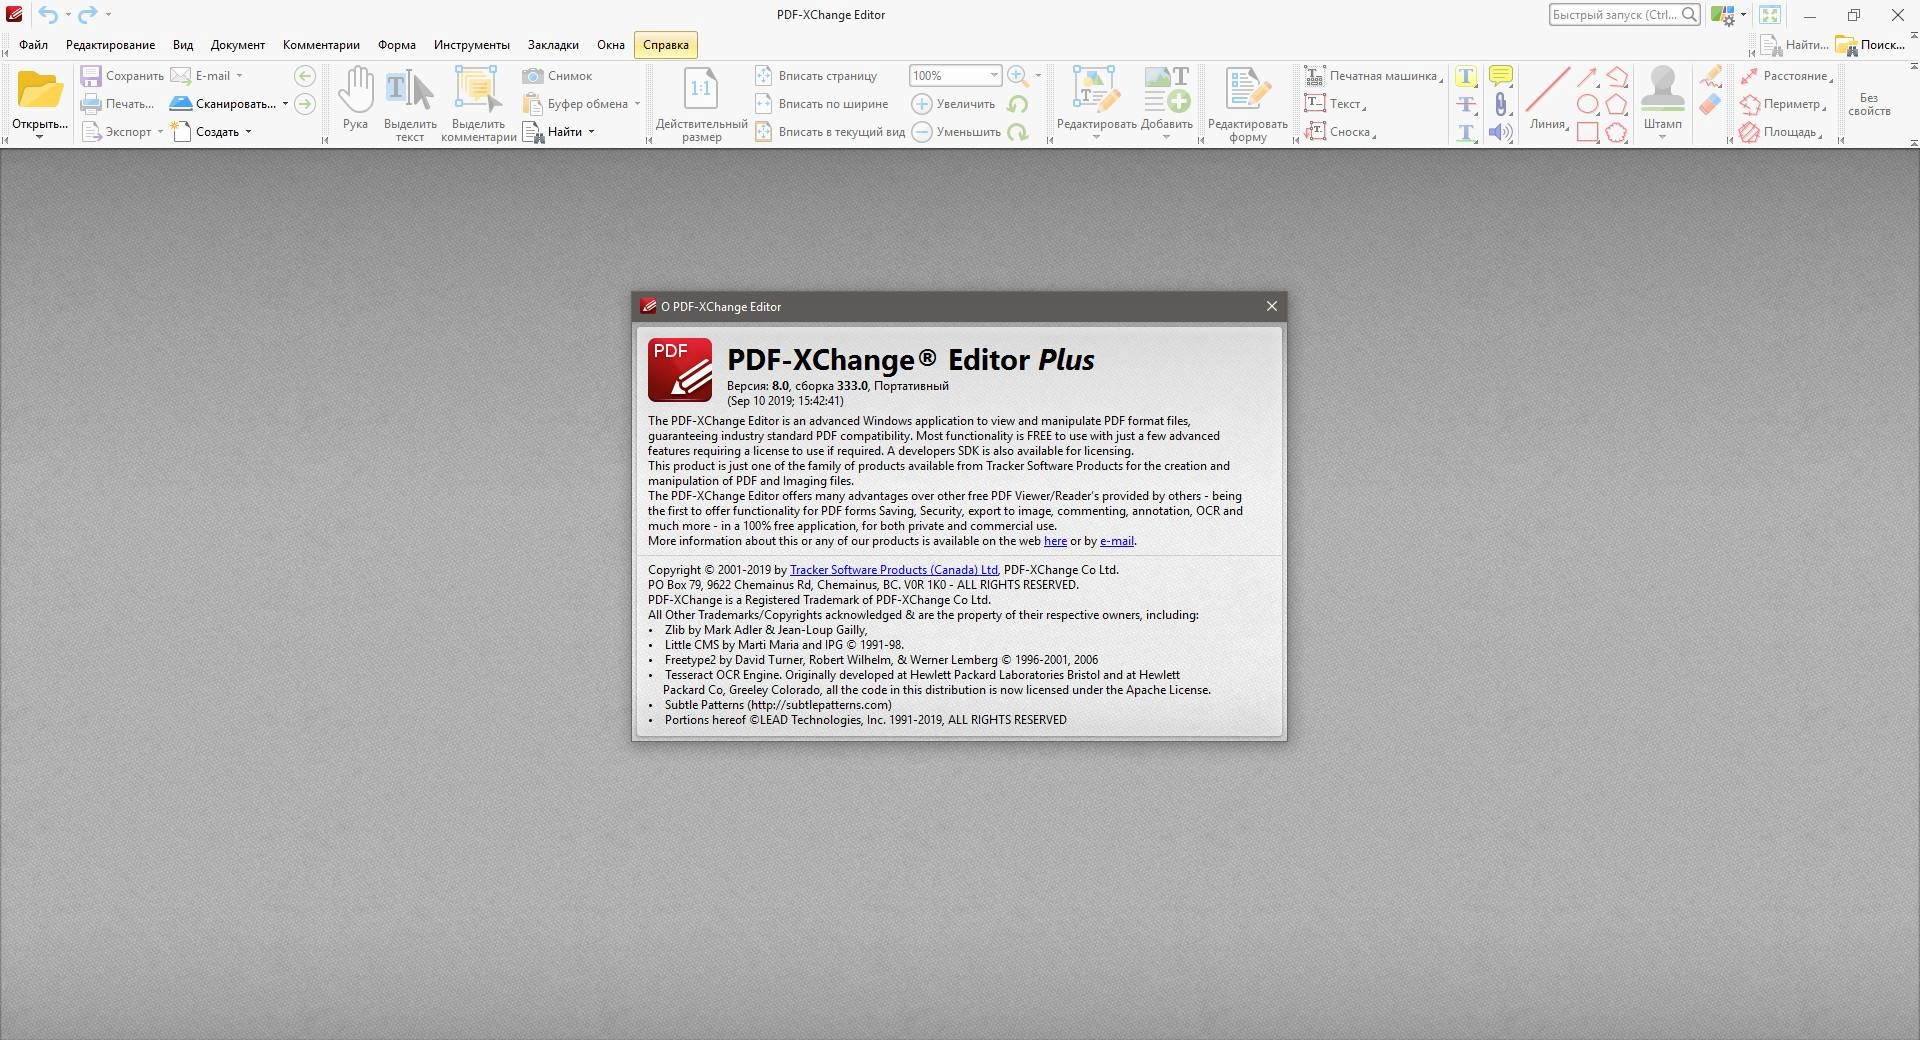Open the Справка menu

[666, 45]
